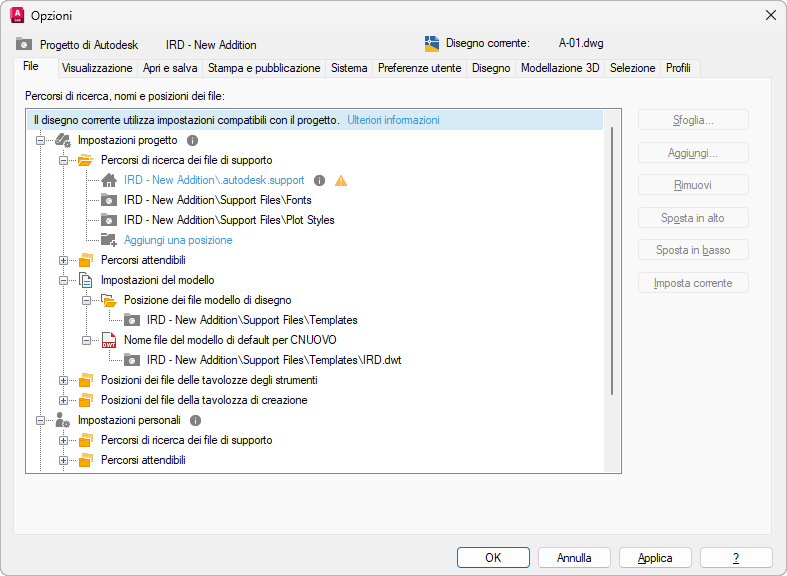The image size is (787, 576).
Task: Collapse the Impostazioni del modello node
Action: tap(63, 280)
